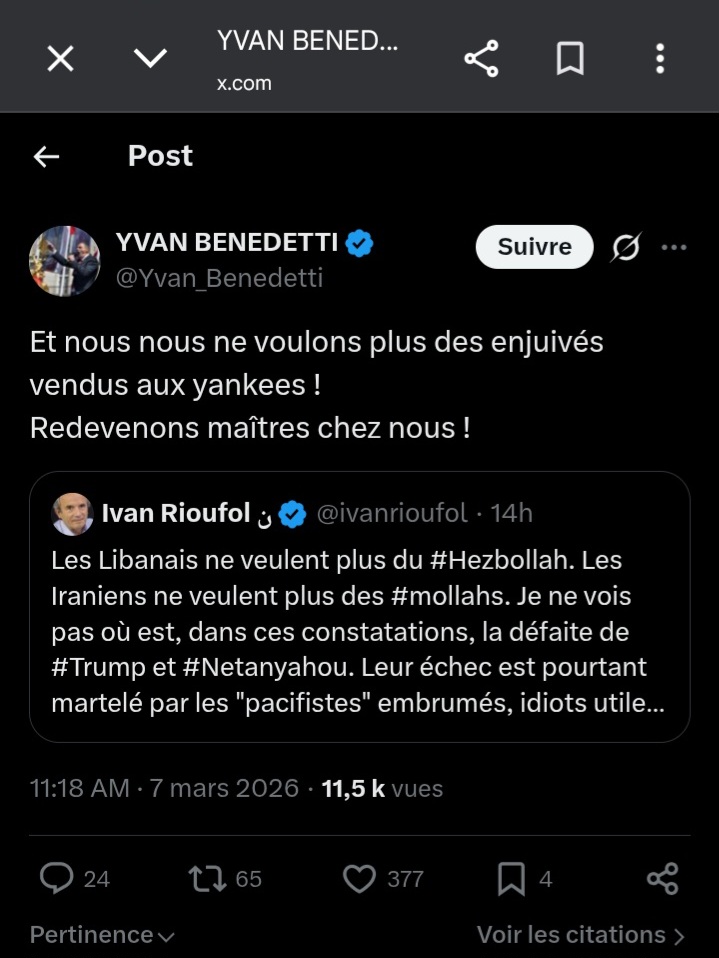Tap the browser share icon in top bar

[481, 60]
